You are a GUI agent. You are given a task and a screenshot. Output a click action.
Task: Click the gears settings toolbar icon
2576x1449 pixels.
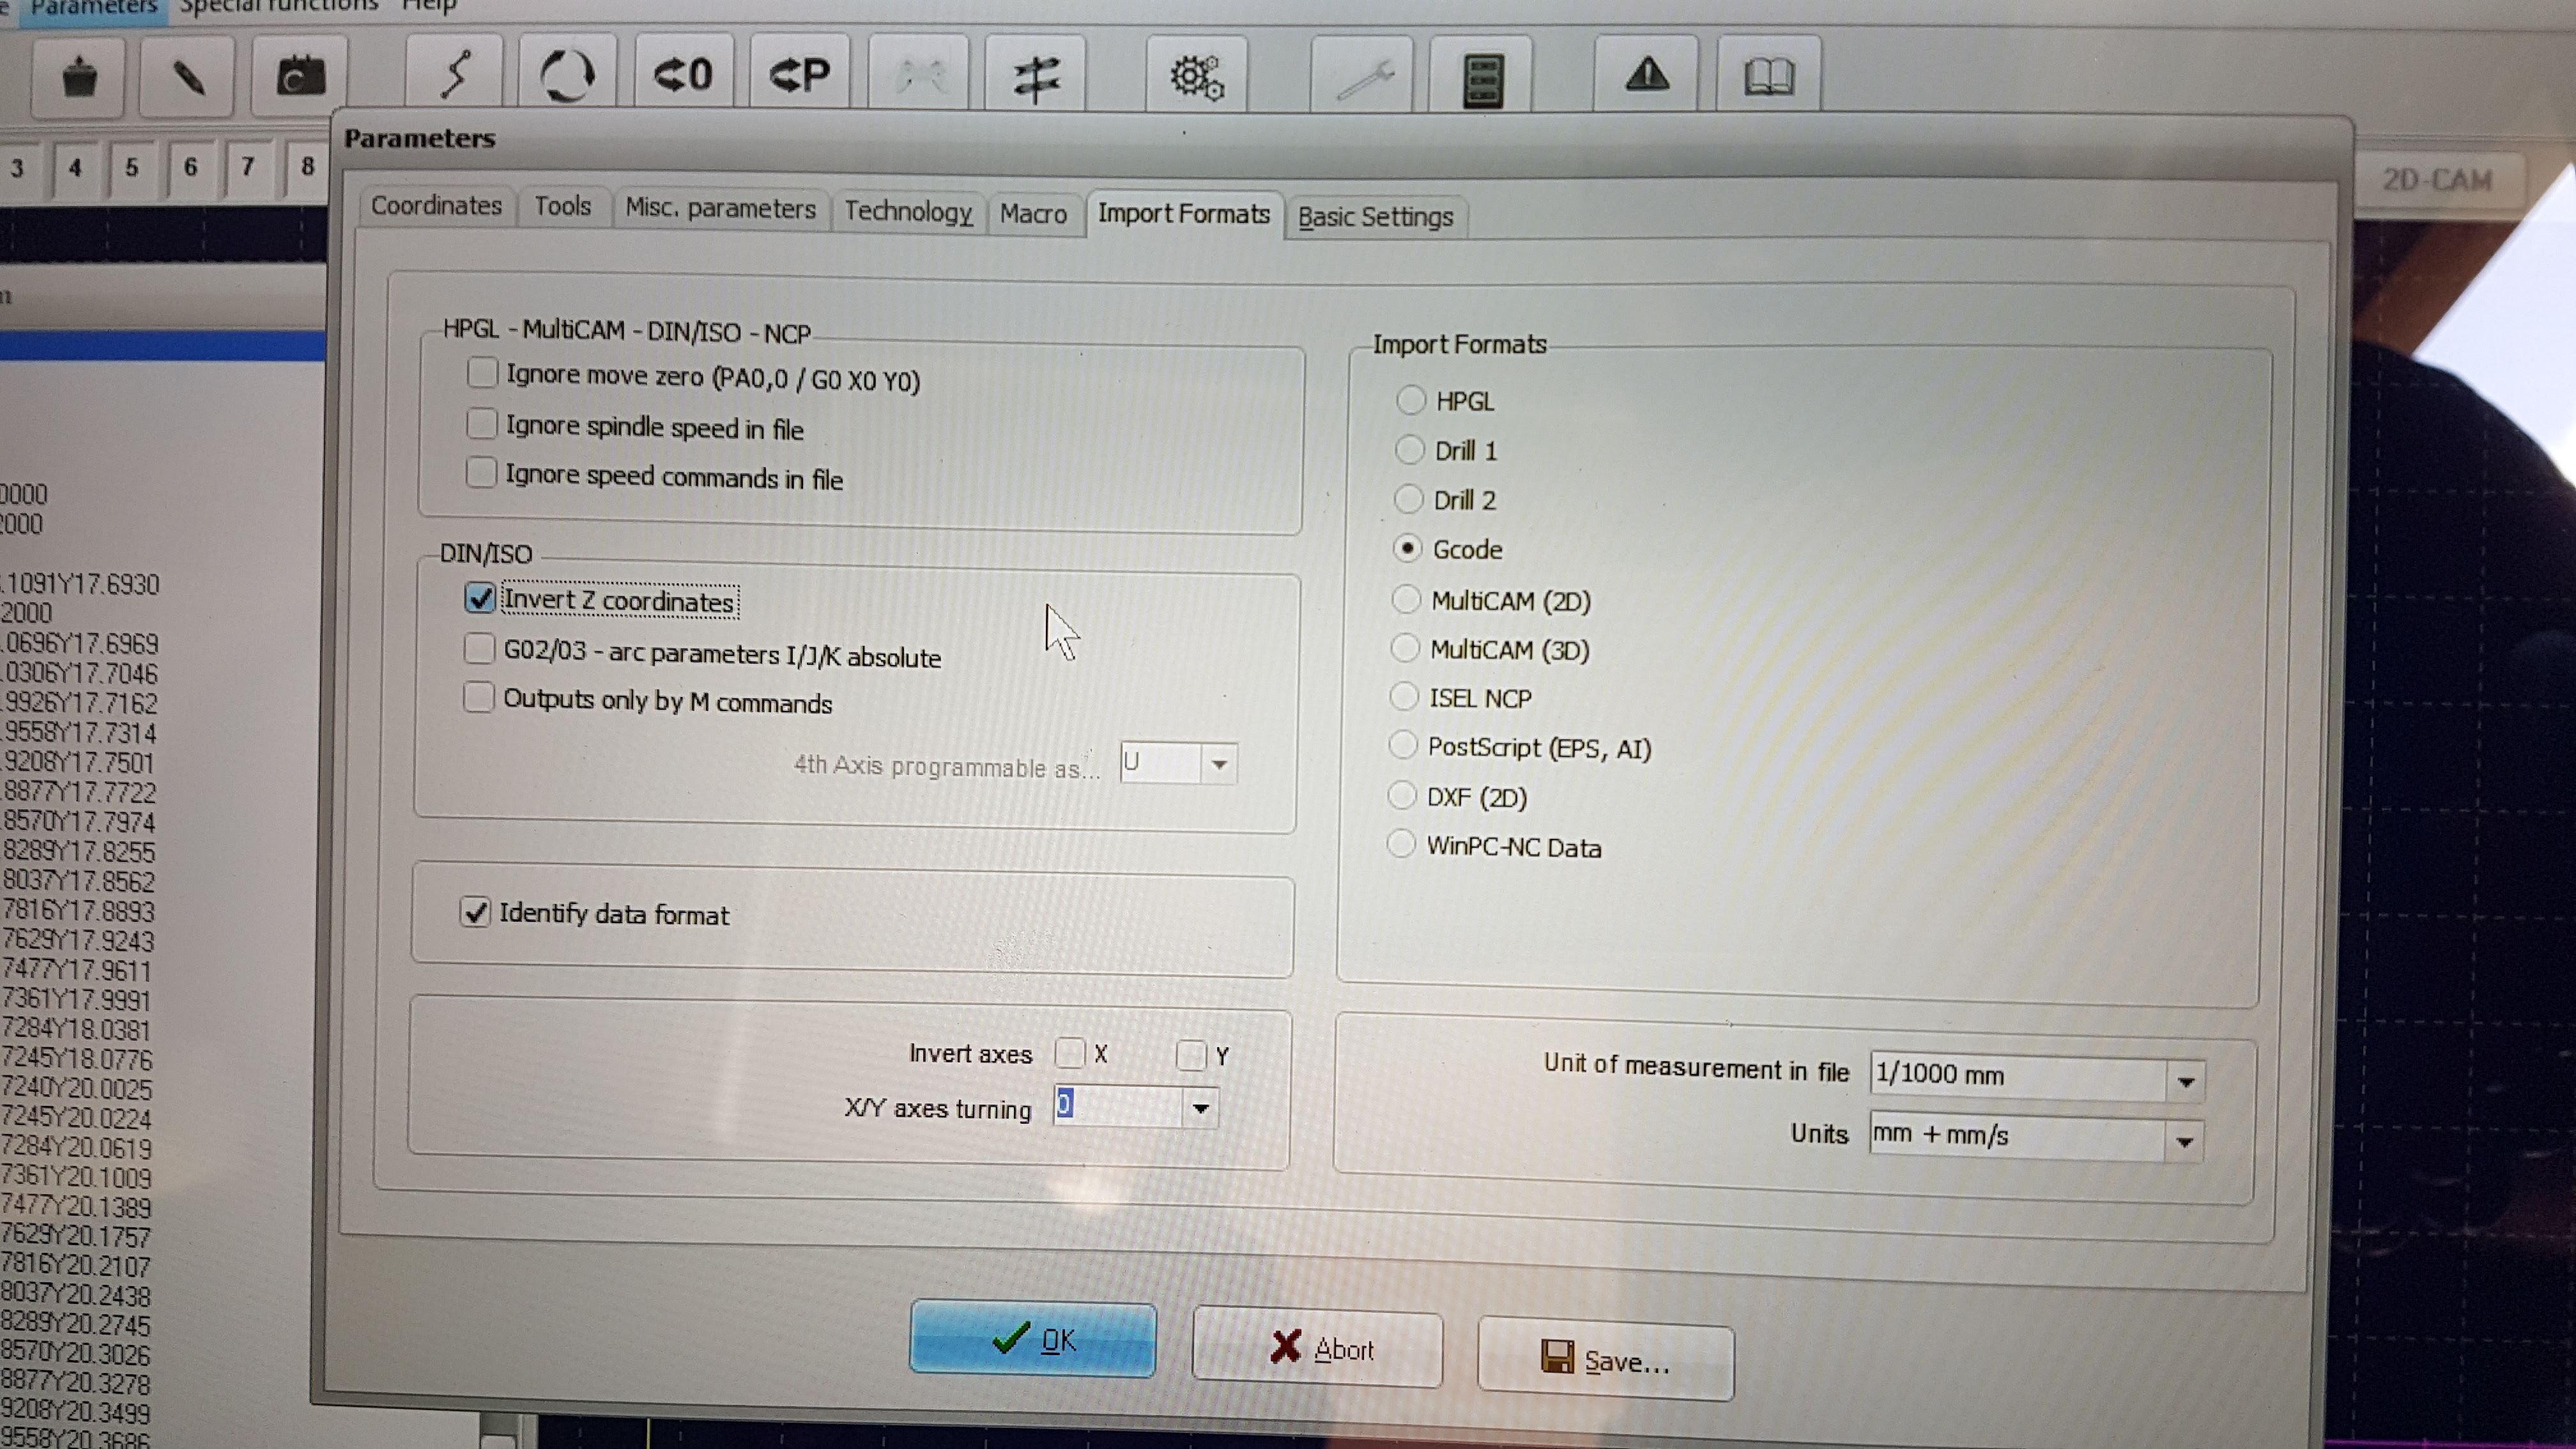pyautogui.click(x=1196, y=77)
